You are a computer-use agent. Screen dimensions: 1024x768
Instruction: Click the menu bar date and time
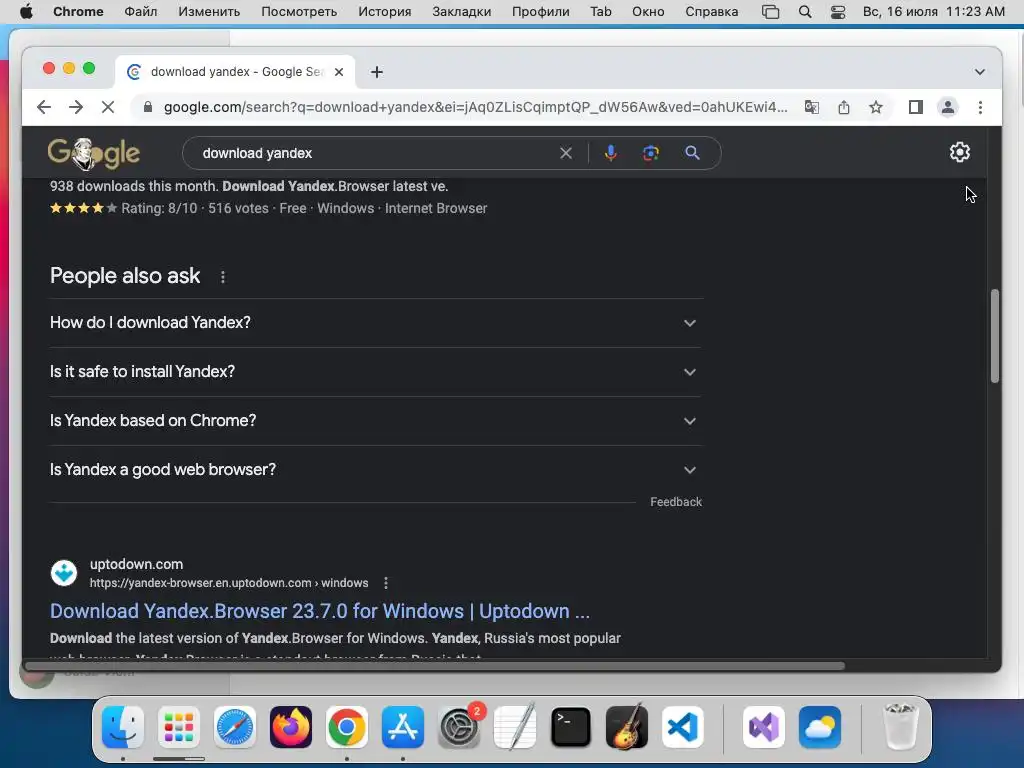933,12
